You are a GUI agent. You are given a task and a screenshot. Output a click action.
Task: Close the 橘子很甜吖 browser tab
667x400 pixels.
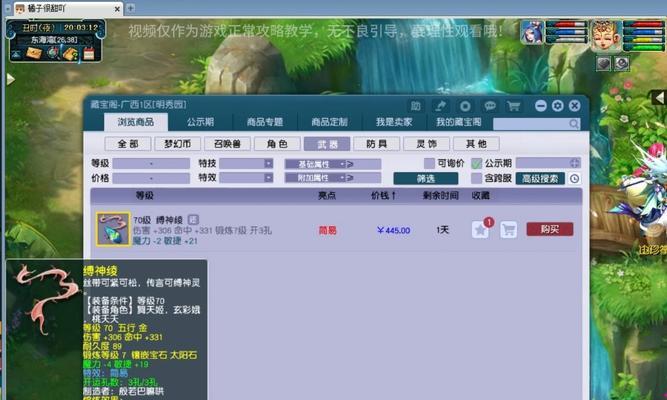pos(117,9)
